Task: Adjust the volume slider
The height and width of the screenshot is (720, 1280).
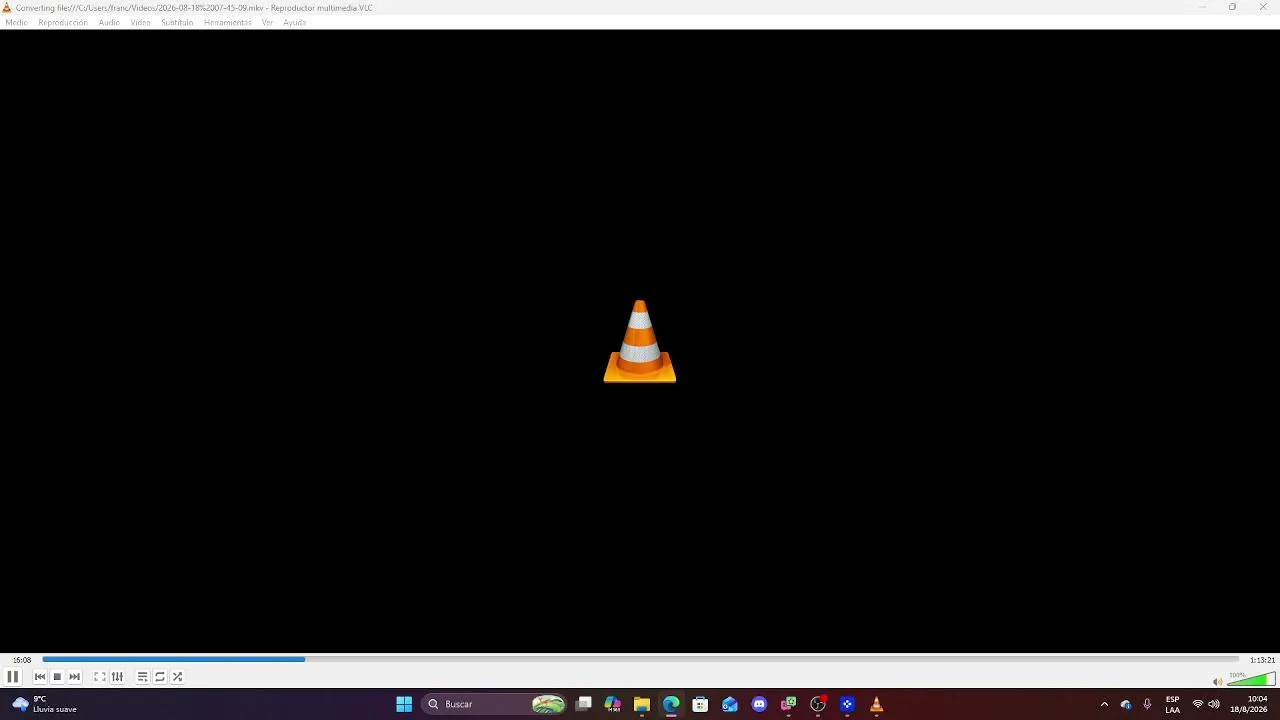Action: [x=1251, y=680]
